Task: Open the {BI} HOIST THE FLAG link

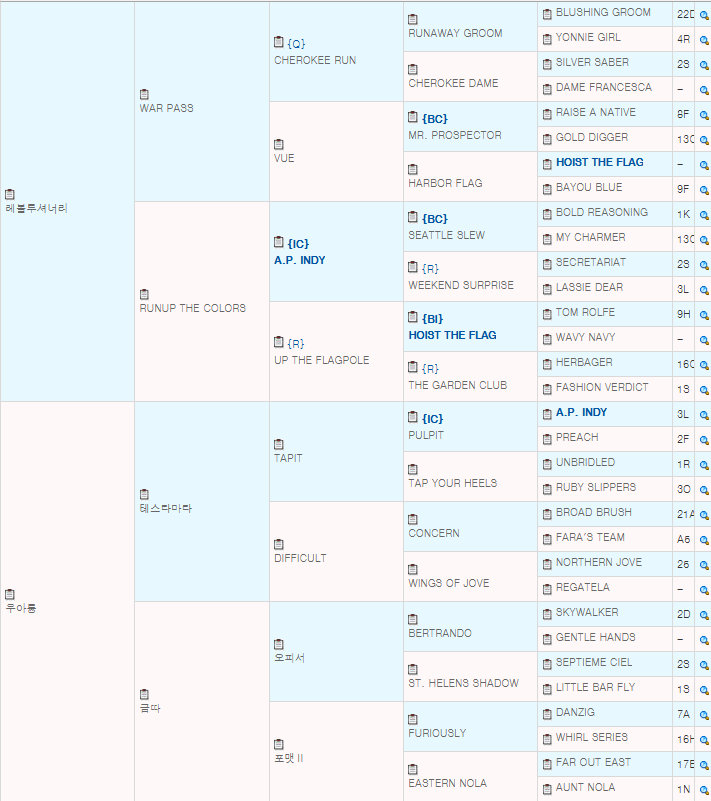Action: (x=452, y=335)
